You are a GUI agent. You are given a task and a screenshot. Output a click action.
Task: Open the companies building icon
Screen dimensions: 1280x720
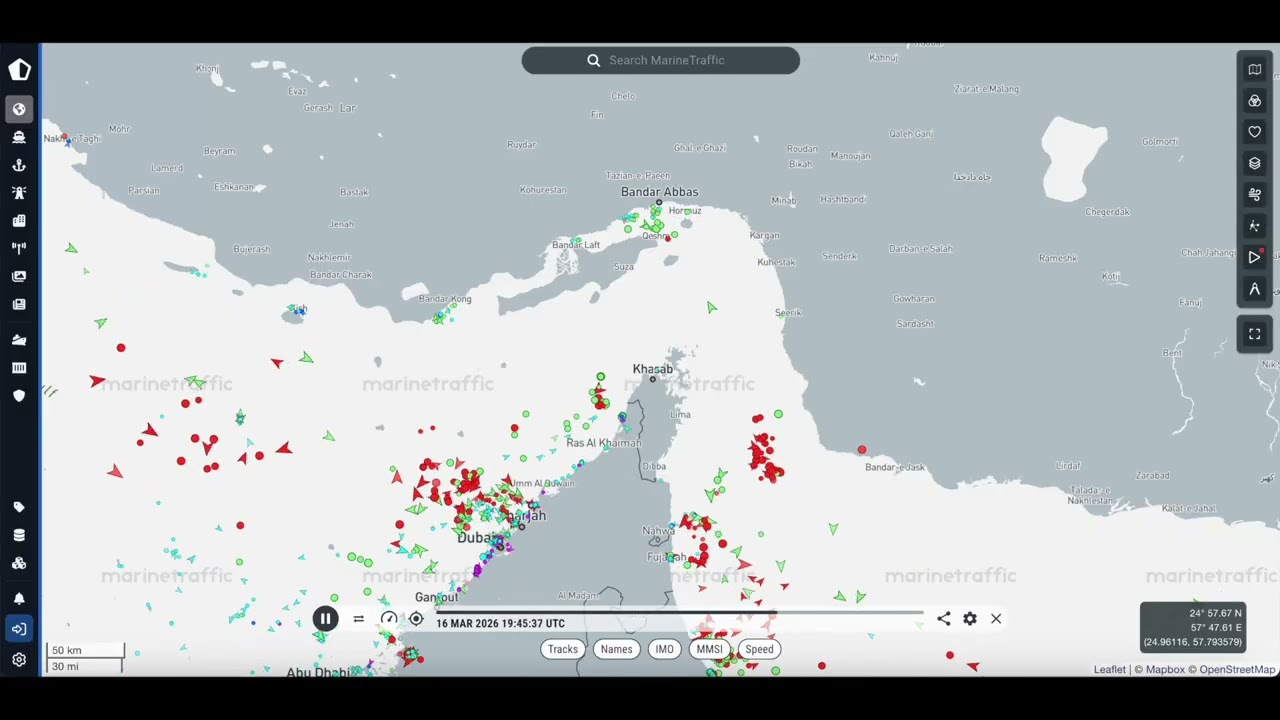coord(19,221)
